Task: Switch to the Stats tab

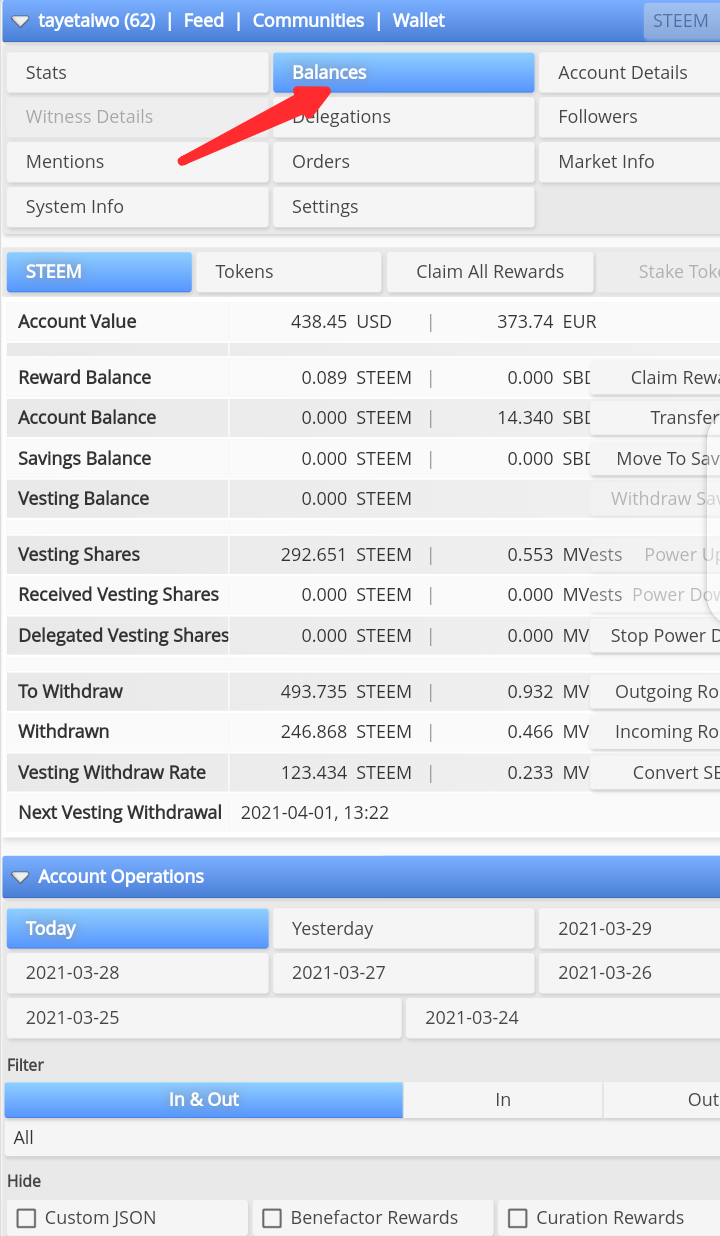Action: [137, 73]
